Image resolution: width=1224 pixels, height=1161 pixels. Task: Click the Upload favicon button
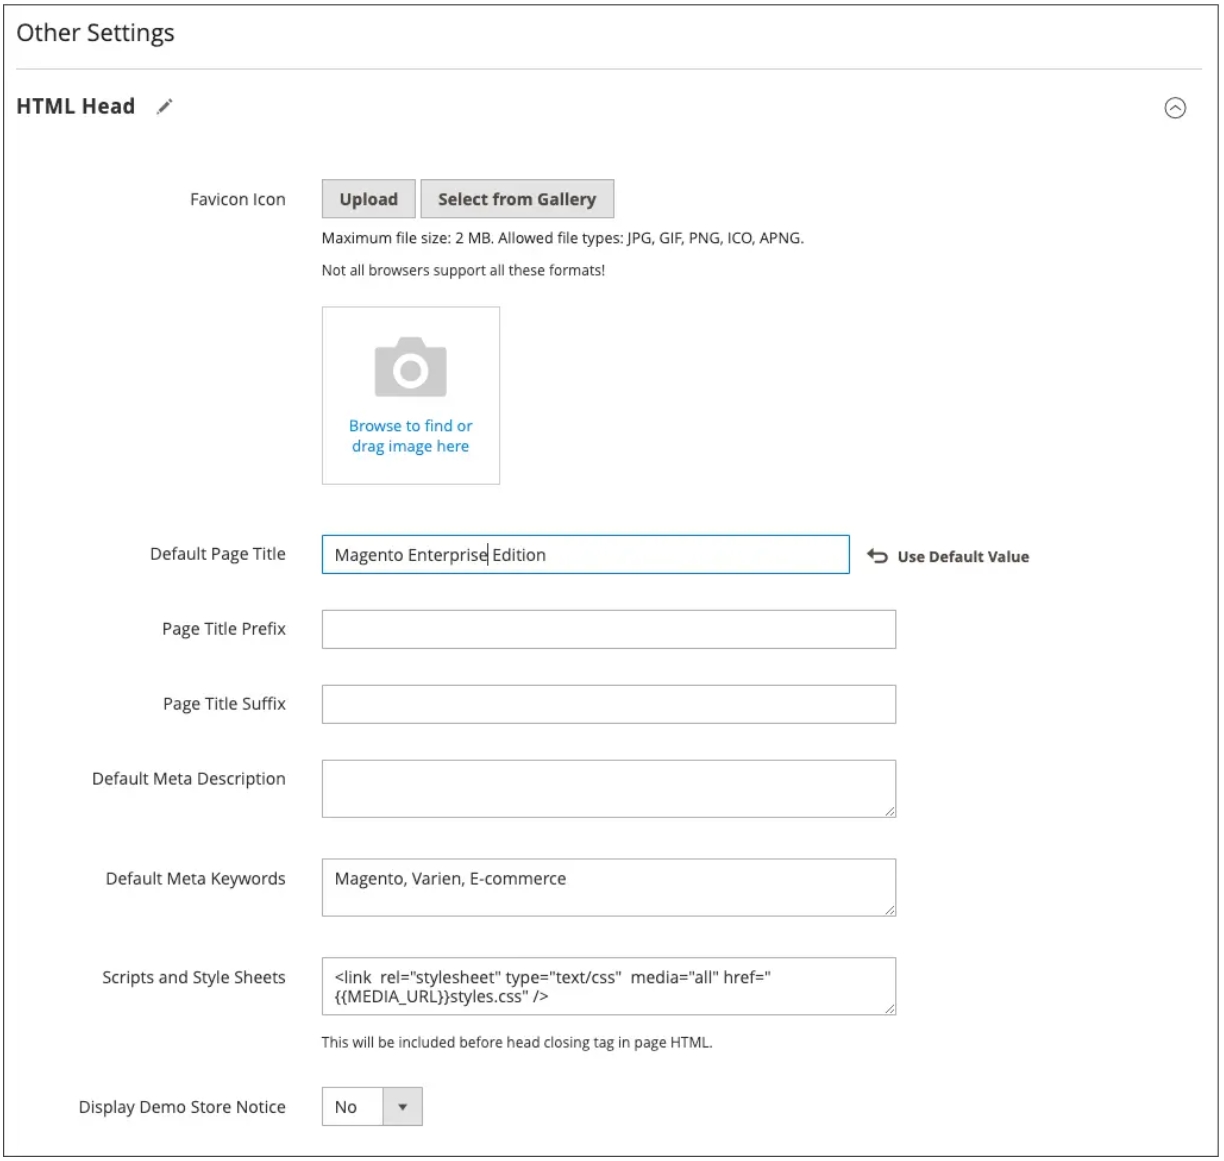pyautogui.click(x=369, y=199)
